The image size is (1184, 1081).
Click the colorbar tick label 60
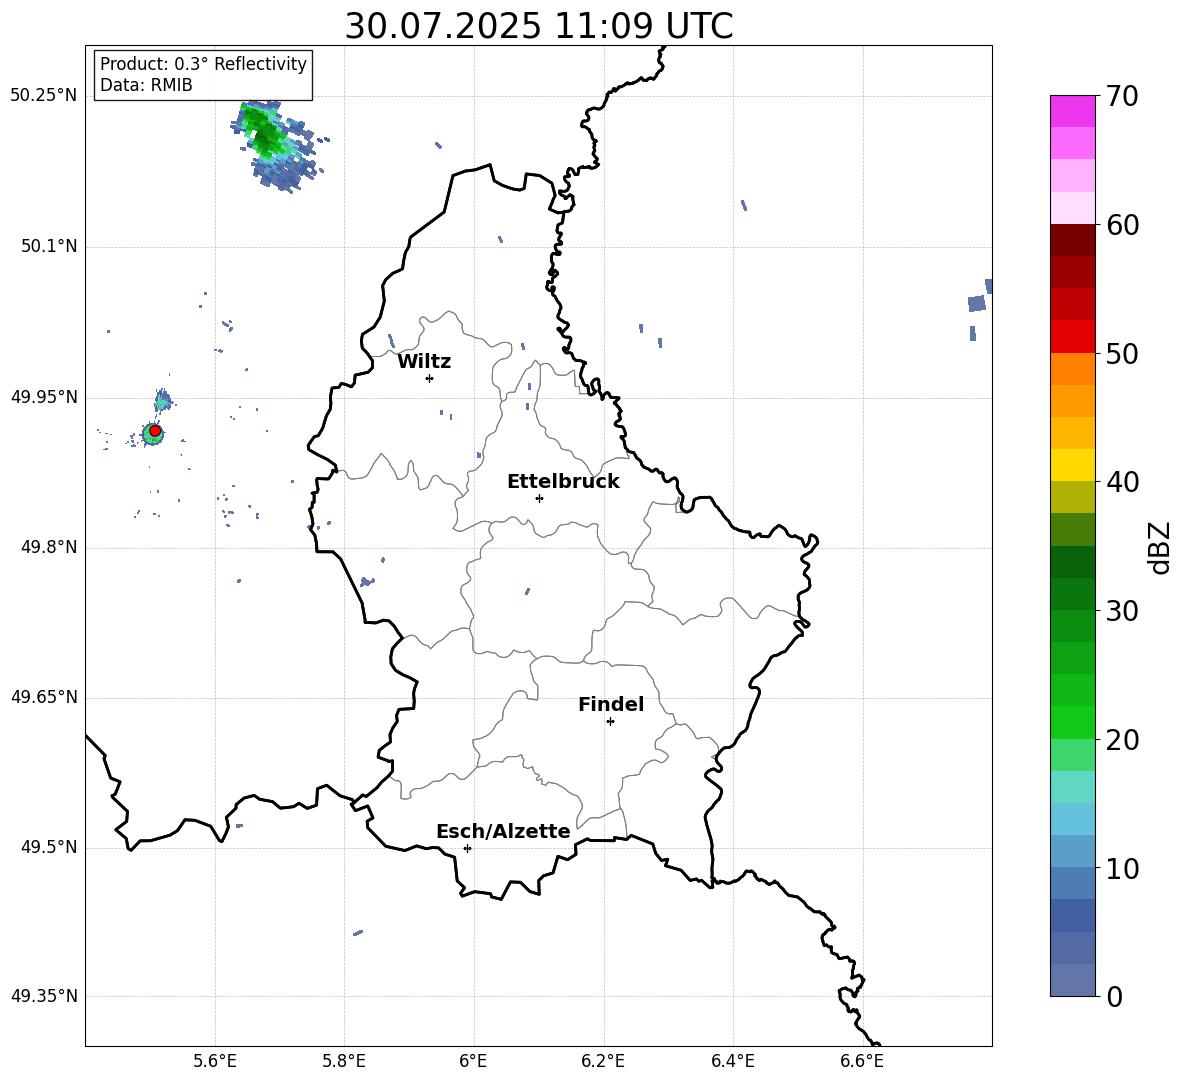click(x=1122, y=225)
